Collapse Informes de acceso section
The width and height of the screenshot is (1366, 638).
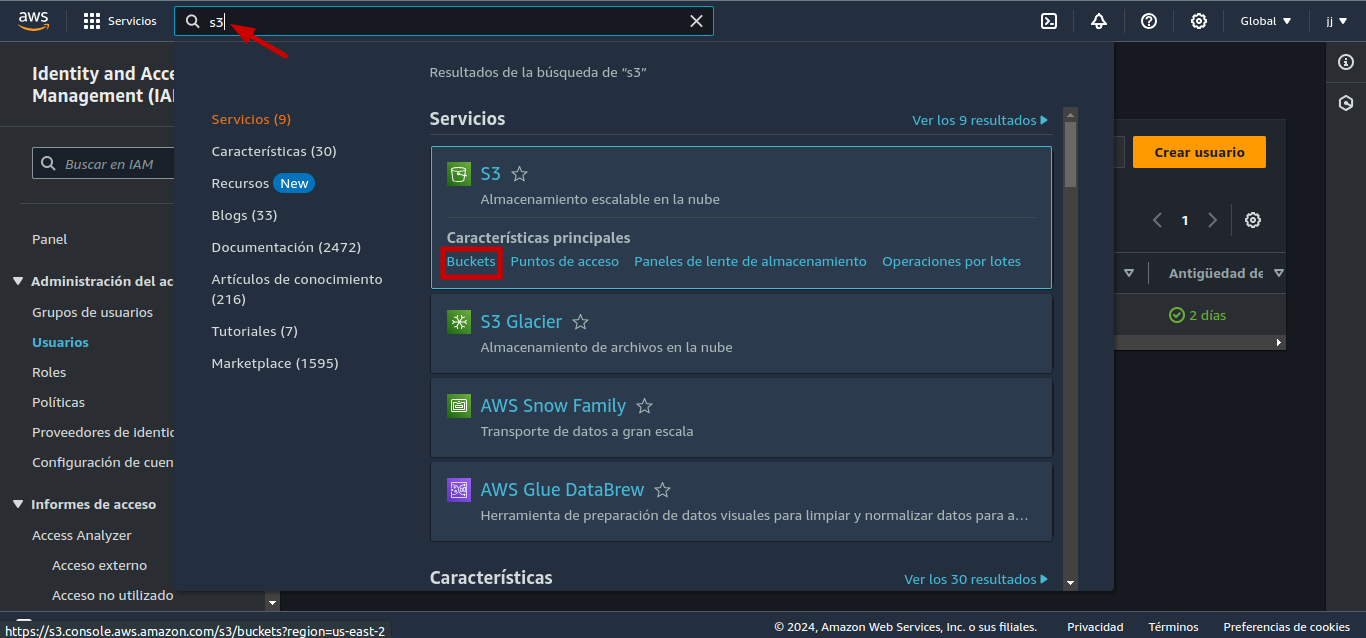[x=18, y=505]
